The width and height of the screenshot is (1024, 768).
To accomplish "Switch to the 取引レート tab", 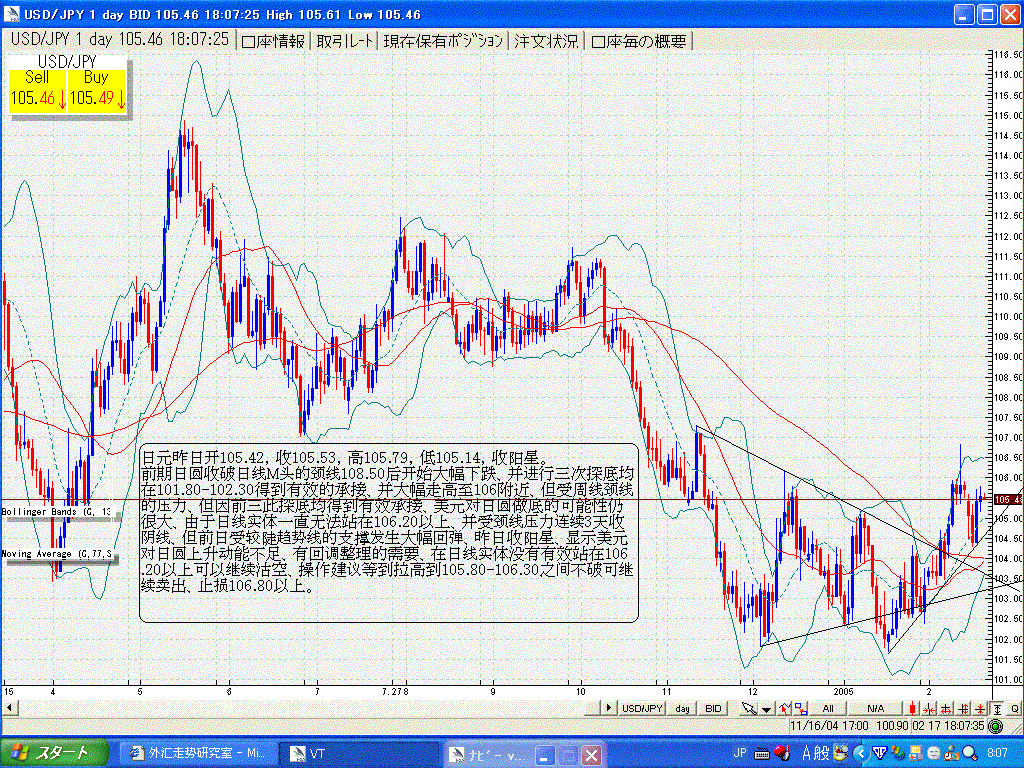I will [x=345, y=41].
